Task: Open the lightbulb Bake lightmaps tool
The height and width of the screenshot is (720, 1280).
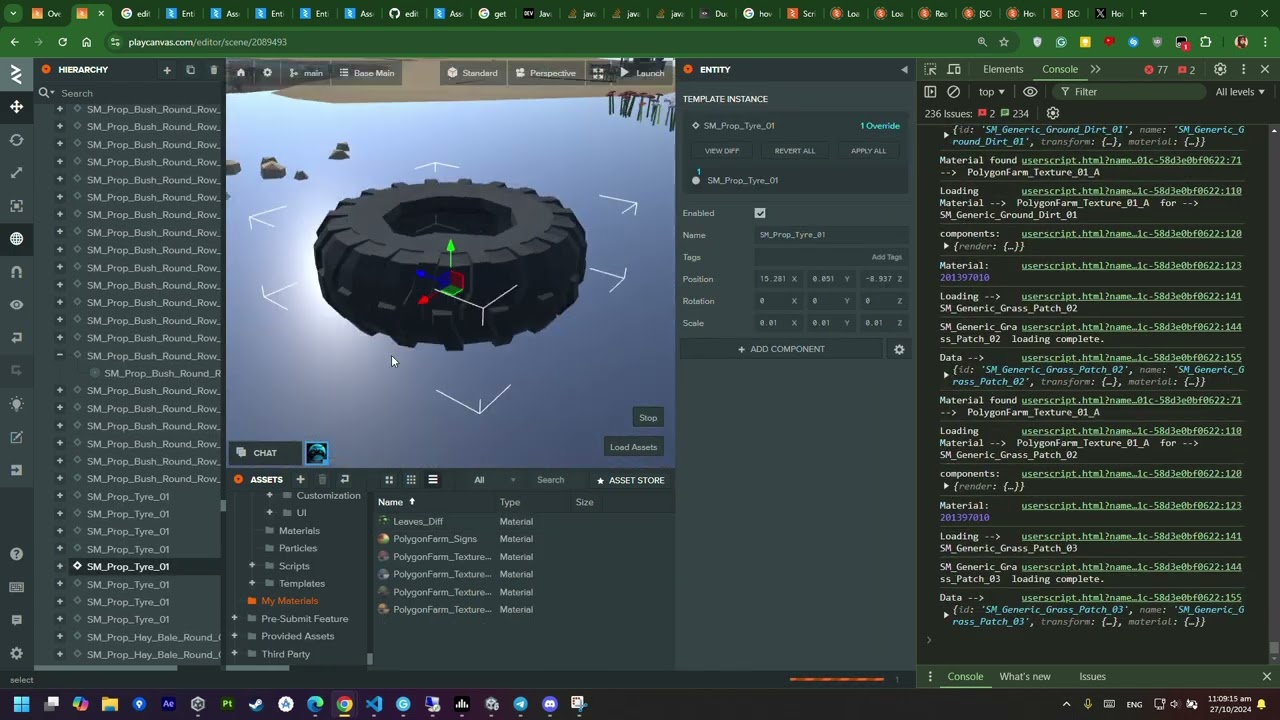Action: point(16,404)
